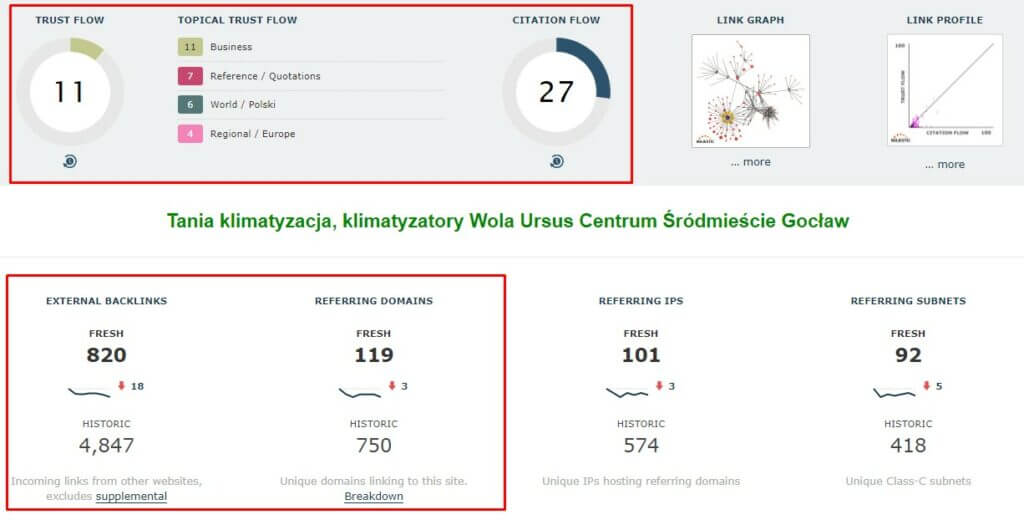
Task: Open the referring domains Breakdown link
Action: (374, 496)
